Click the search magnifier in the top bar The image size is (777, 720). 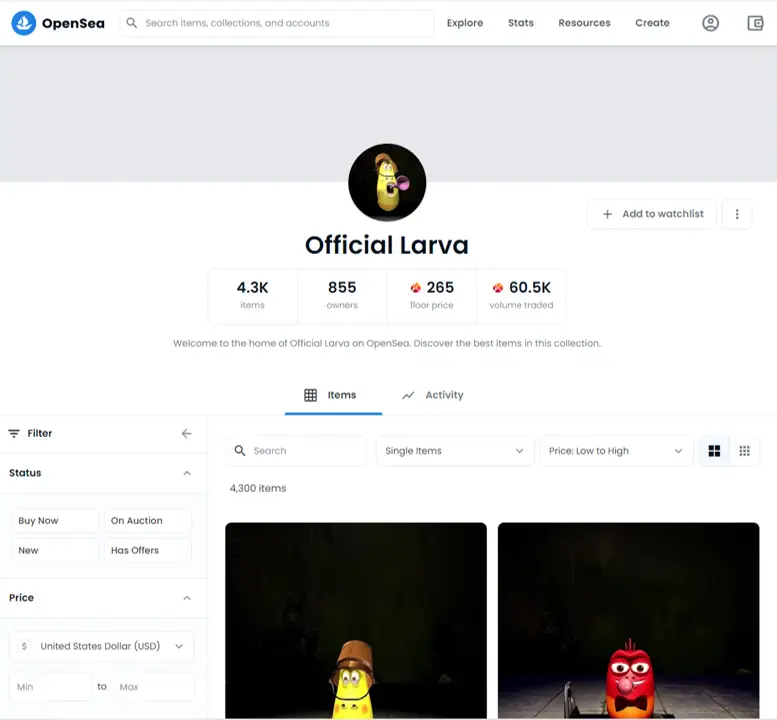point(131,23)
